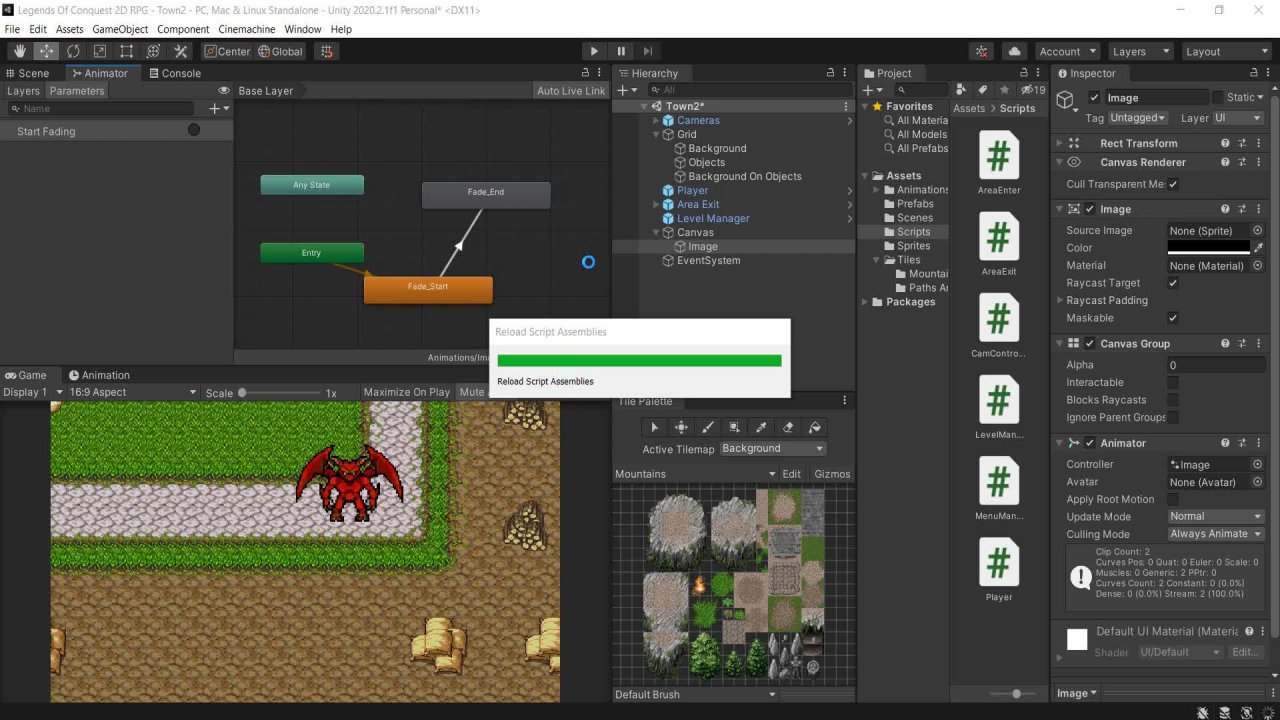1280x720 pixels.
Task: Select the Rect Transform tool
Action: click(x=127, y=51)
